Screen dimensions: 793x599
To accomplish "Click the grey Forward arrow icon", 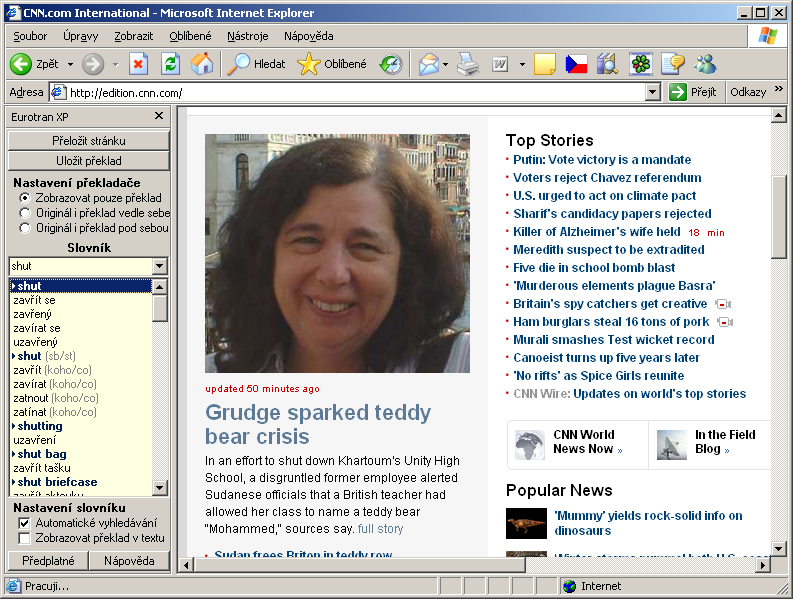I will tap(93, 64).
